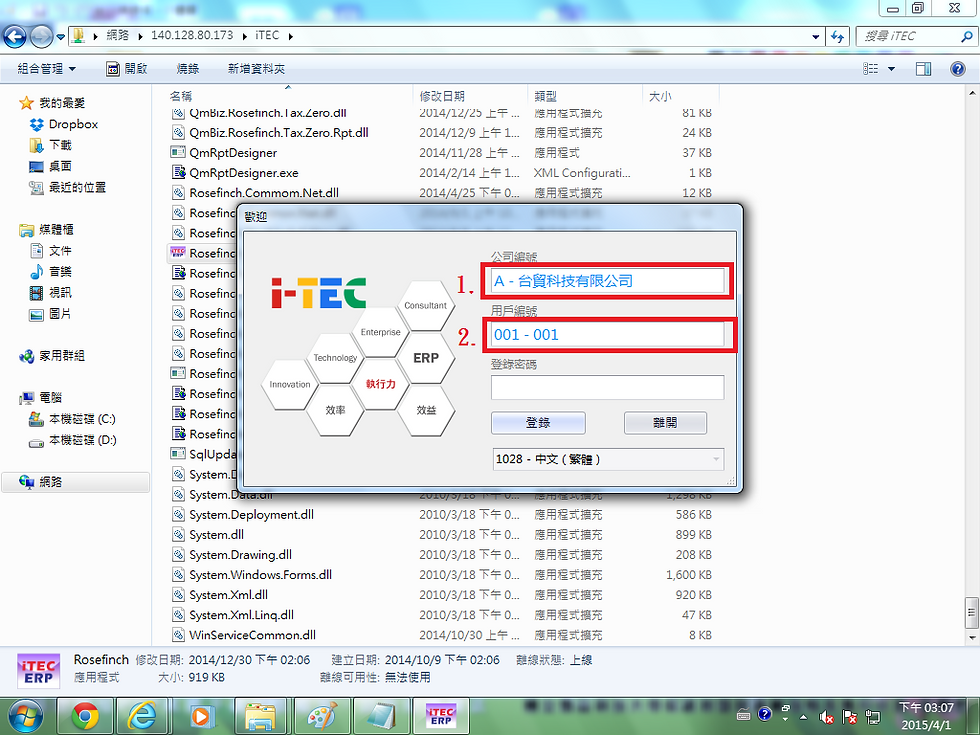The height and width of the screenshot is (735, 980).
Task: Select 下載 folder in favorites
Action: tap(60, 145)
